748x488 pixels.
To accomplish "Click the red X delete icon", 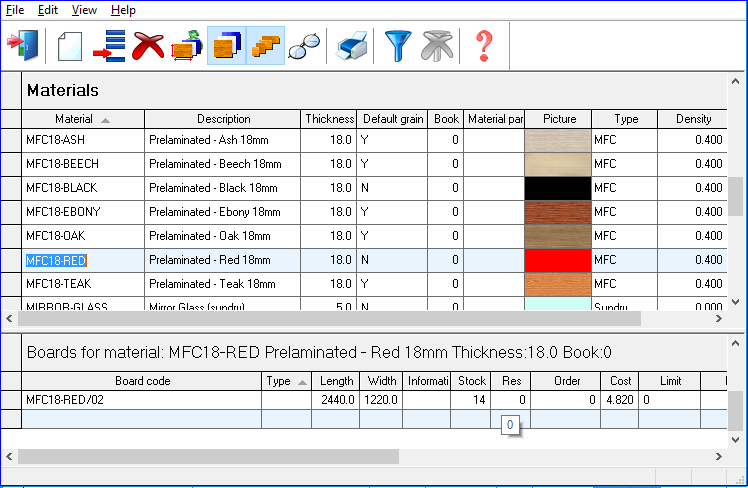I will (148, 46).
